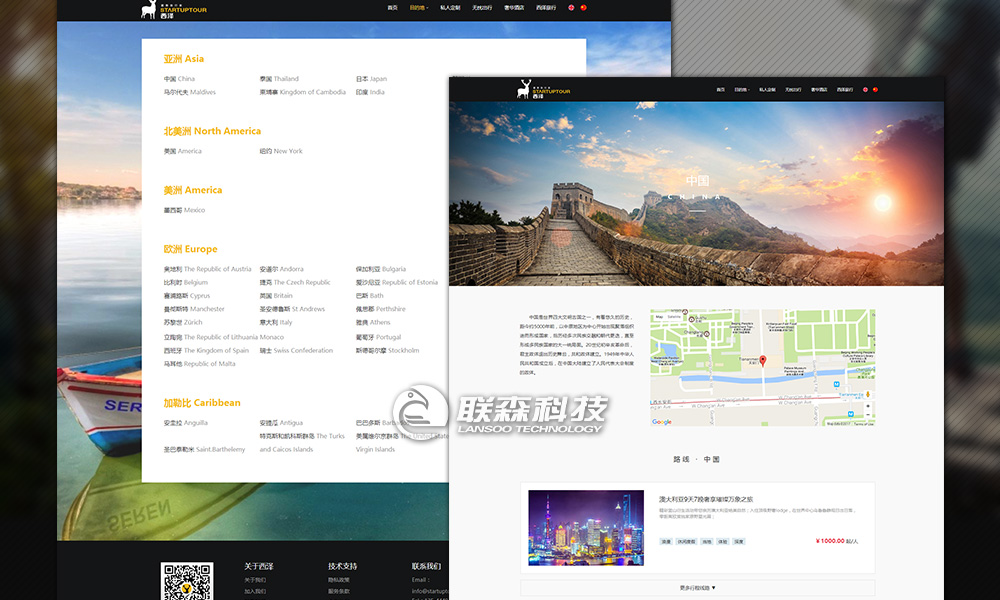The width and height of the screenshot is (1000, 600).
Task: Open the Stockholm destination link
Action: [388, 351]
